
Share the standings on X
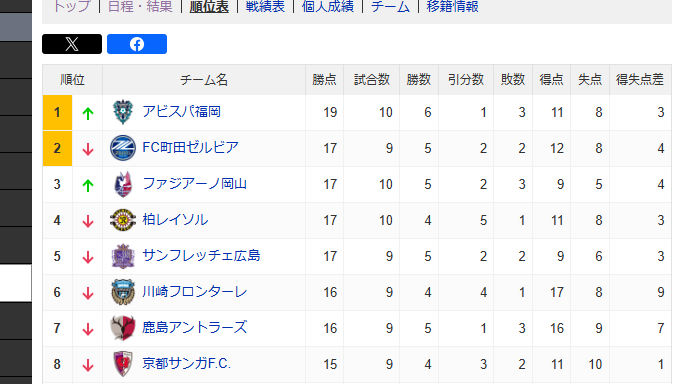72,44
